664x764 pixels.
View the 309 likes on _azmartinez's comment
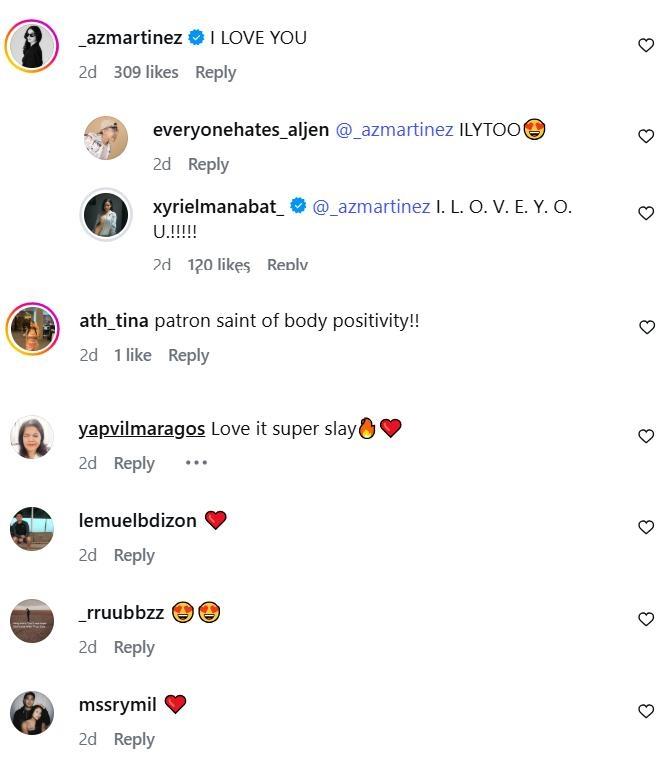pyautogui.click(x=146, y=72)
